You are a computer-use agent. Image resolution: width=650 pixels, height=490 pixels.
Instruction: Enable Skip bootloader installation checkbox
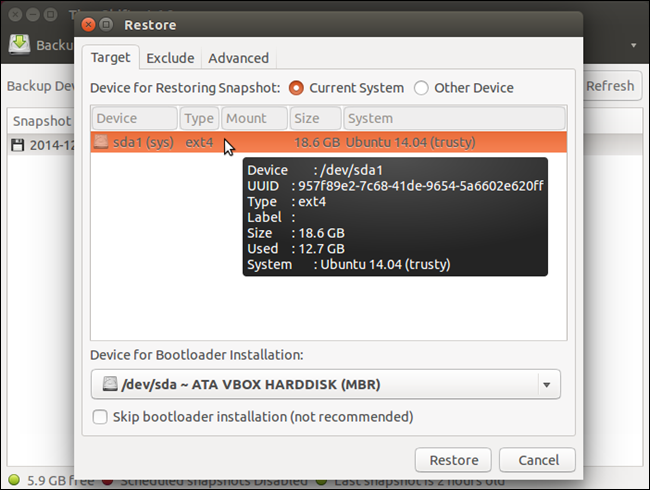click(x=100, y=417)
